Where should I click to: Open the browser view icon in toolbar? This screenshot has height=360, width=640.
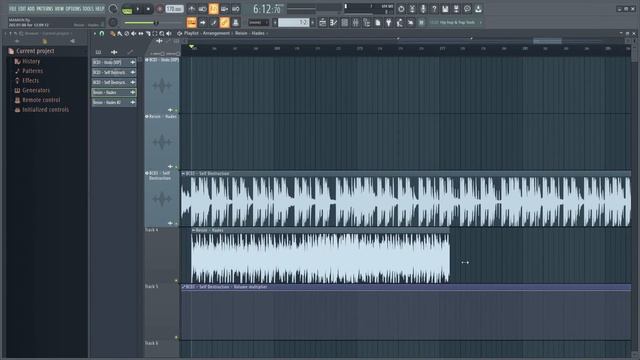coord(367,22)
